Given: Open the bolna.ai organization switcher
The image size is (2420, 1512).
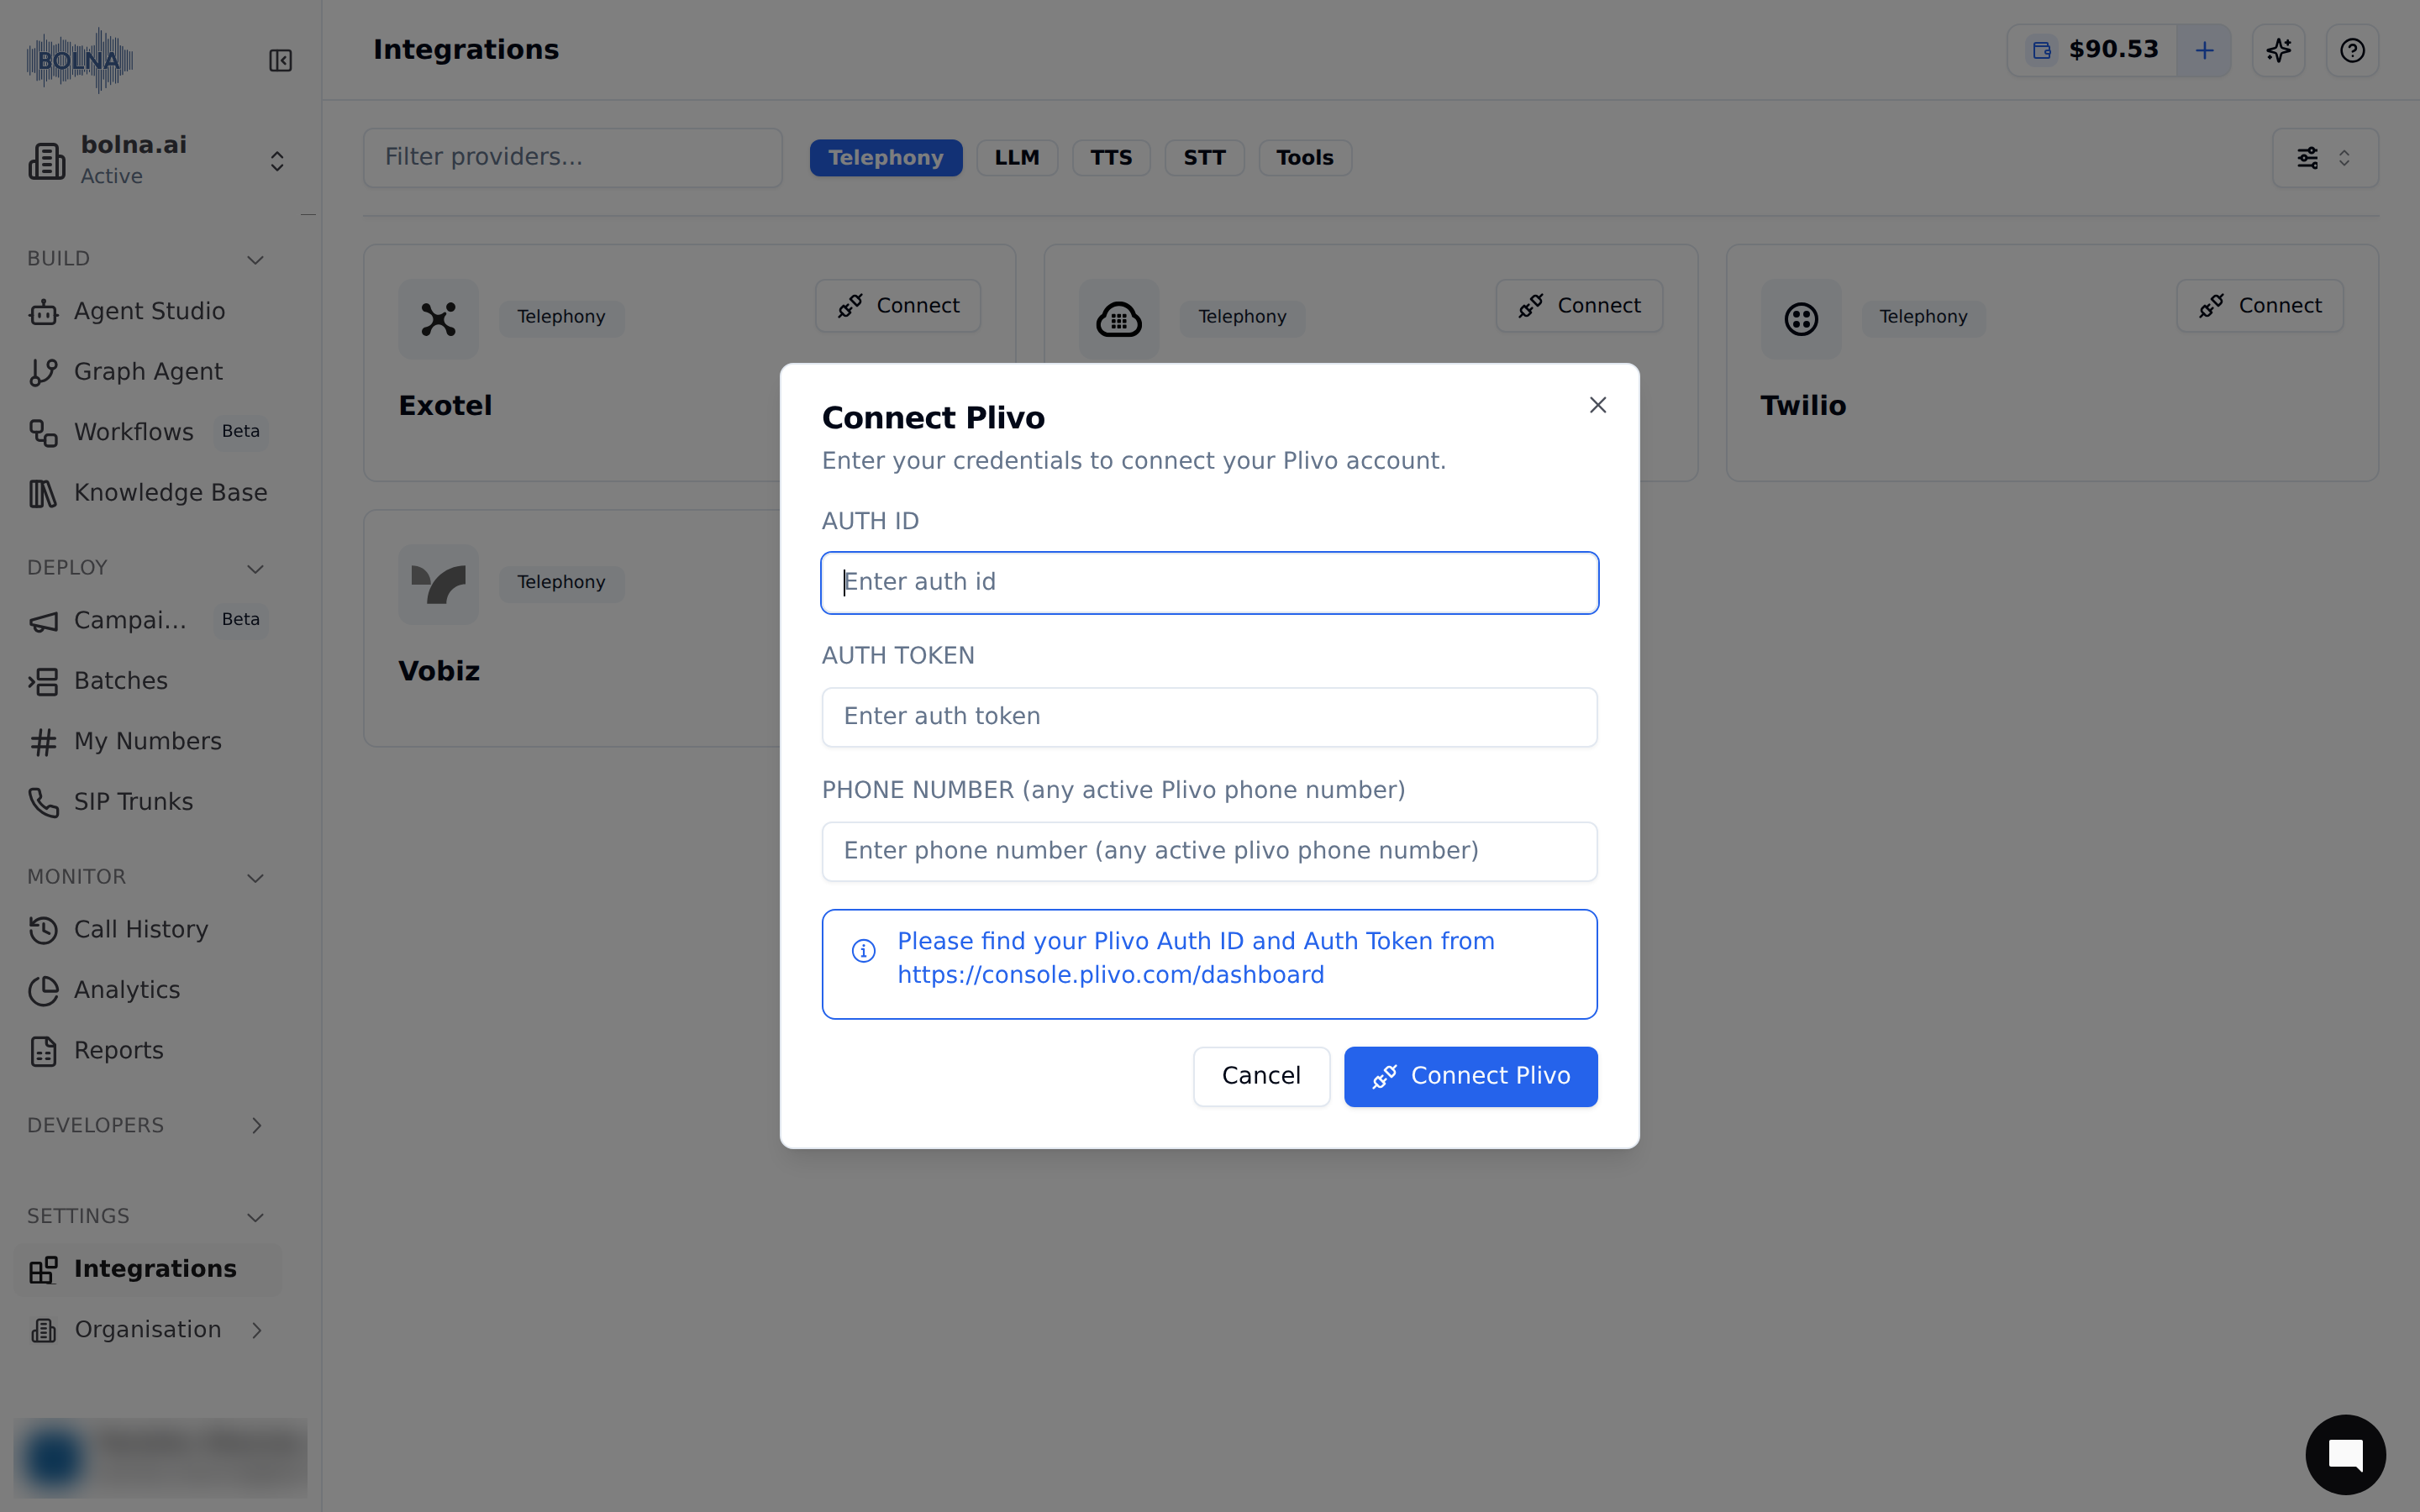Looking at the screenshot, I should (x=158, y=160).
